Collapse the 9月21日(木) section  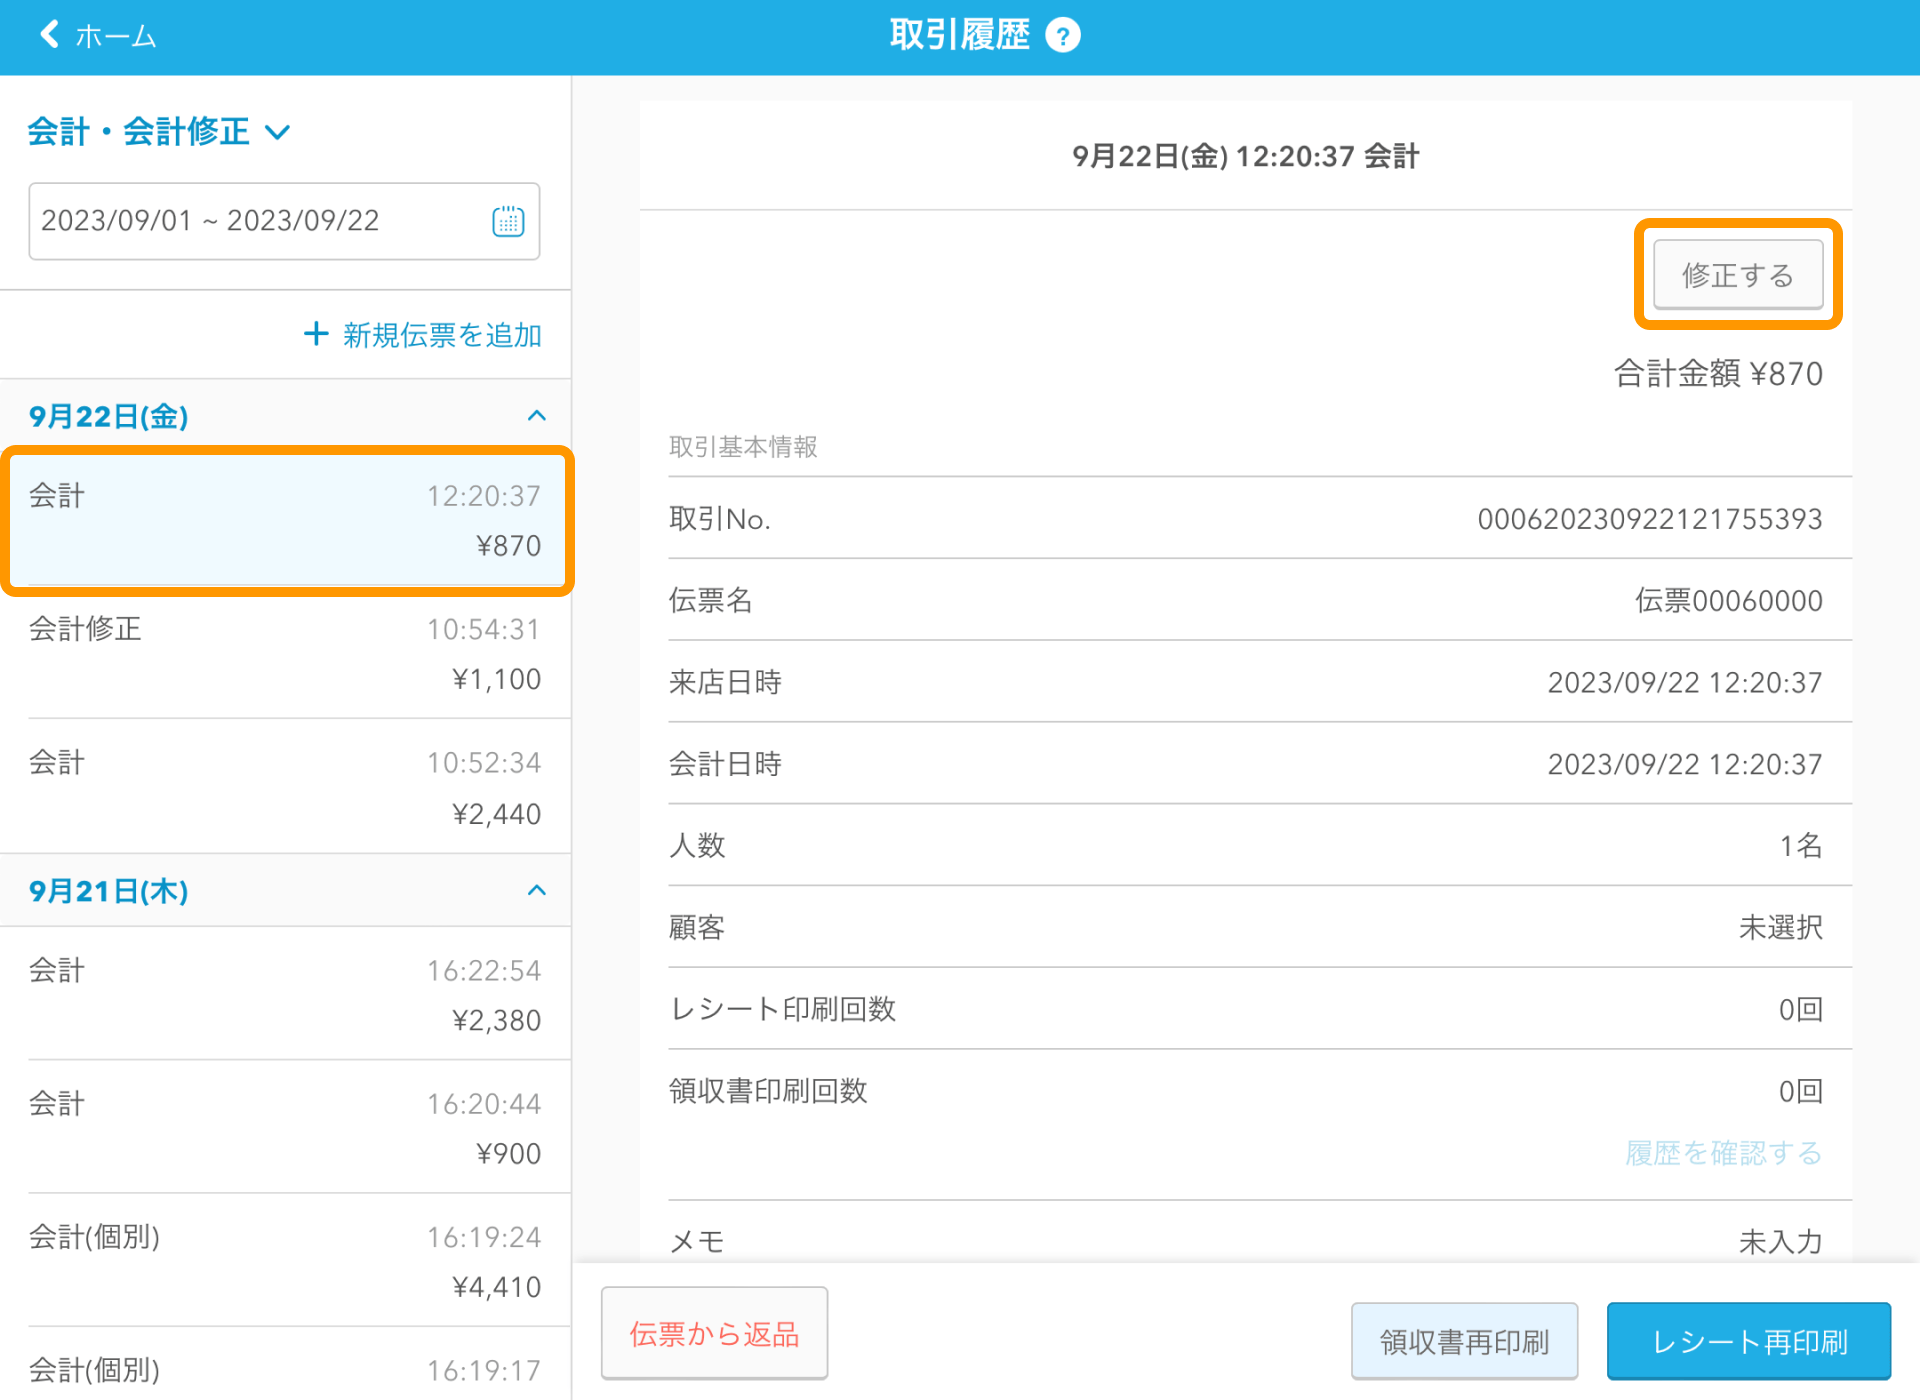click(537, 890)
